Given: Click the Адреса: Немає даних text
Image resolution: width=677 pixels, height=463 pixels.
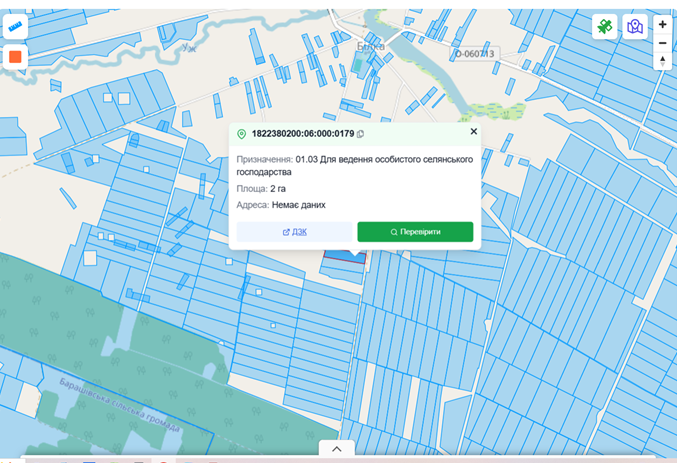Looking at the screenshot, I should click(281, 205).
